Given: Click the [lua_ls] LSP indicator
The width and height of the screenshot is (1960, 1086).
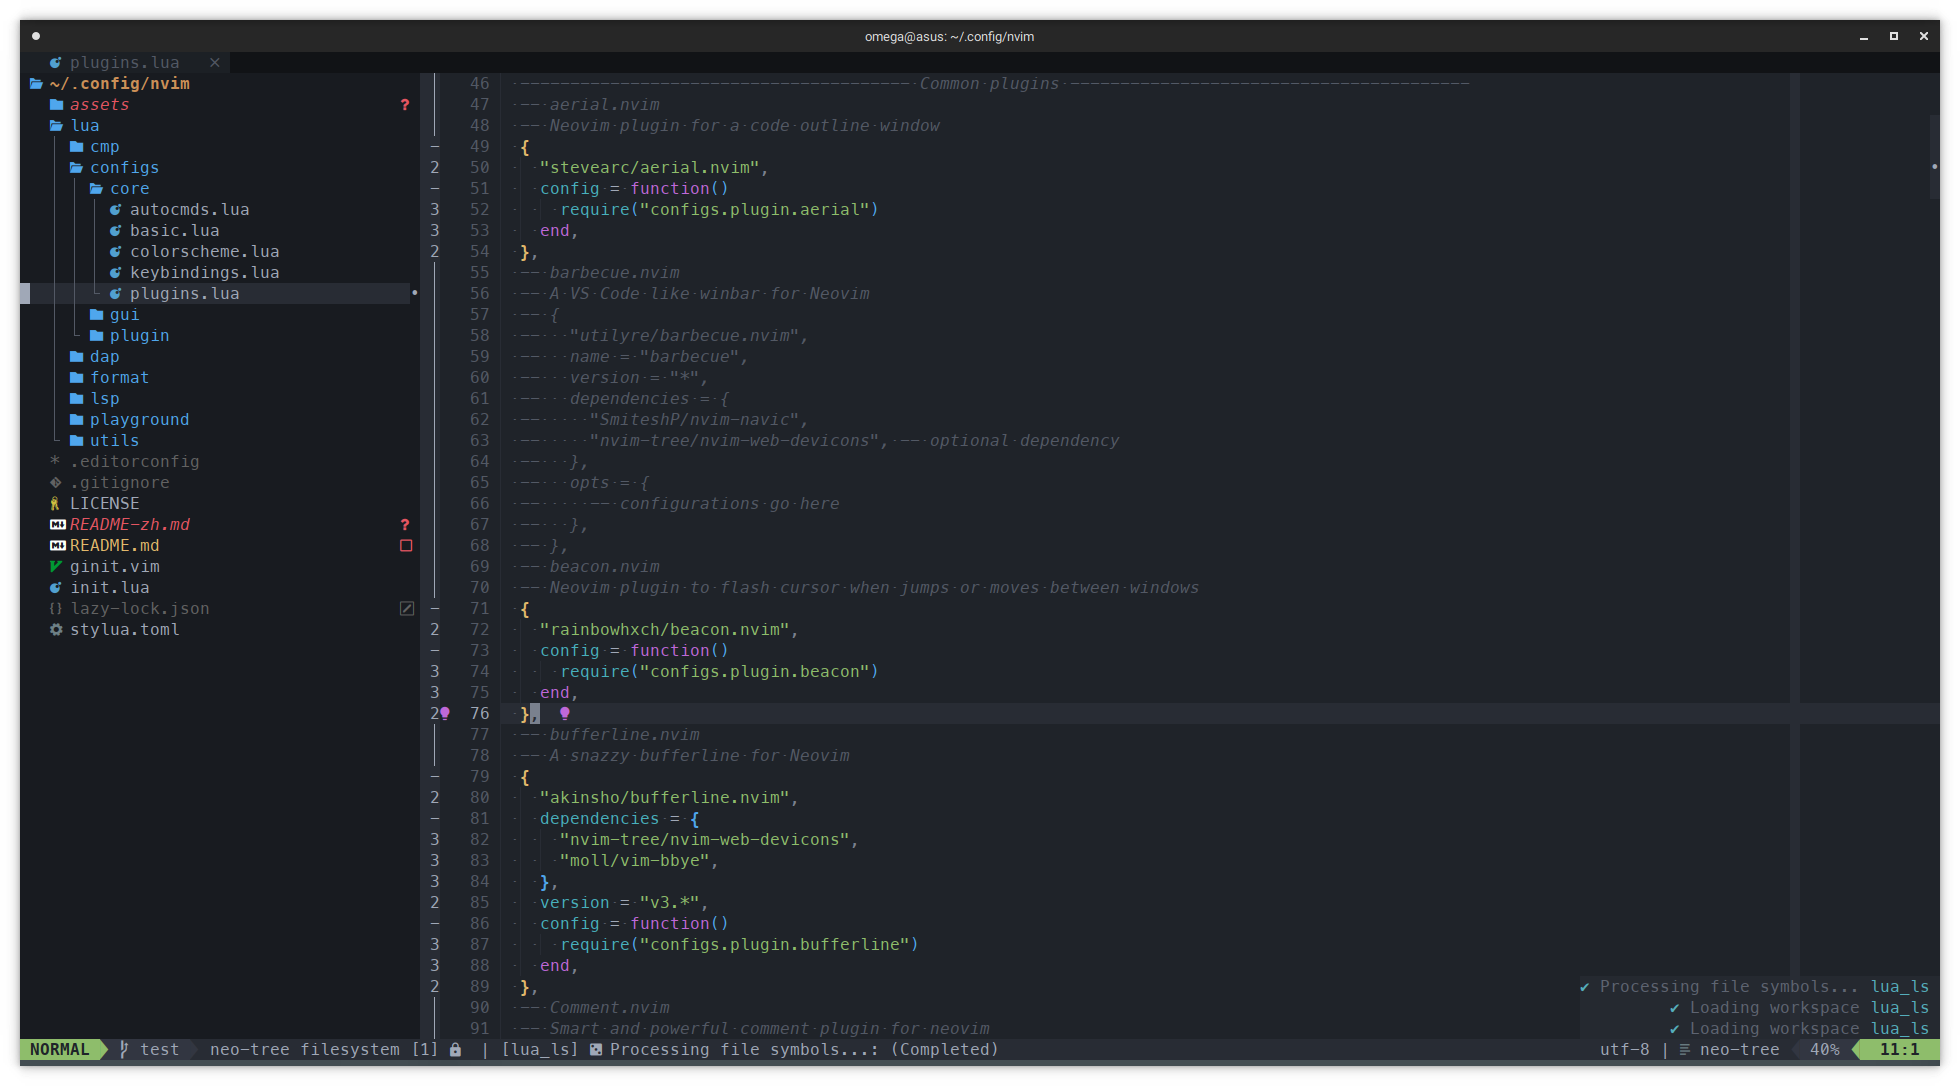Looking at the screenshot, I should [540, 1050].
